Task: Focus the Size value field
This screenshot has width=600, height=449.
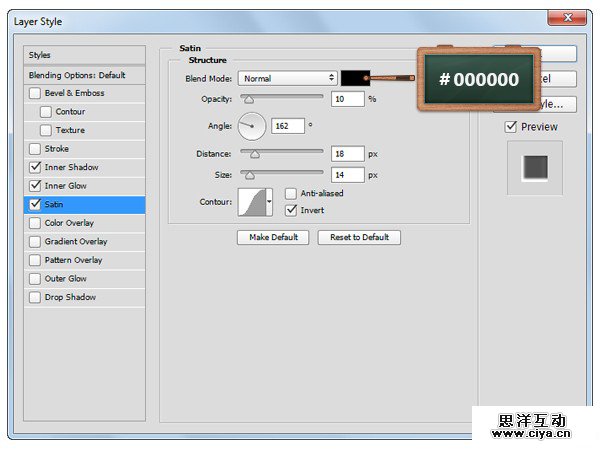Action: pos(347,175)
